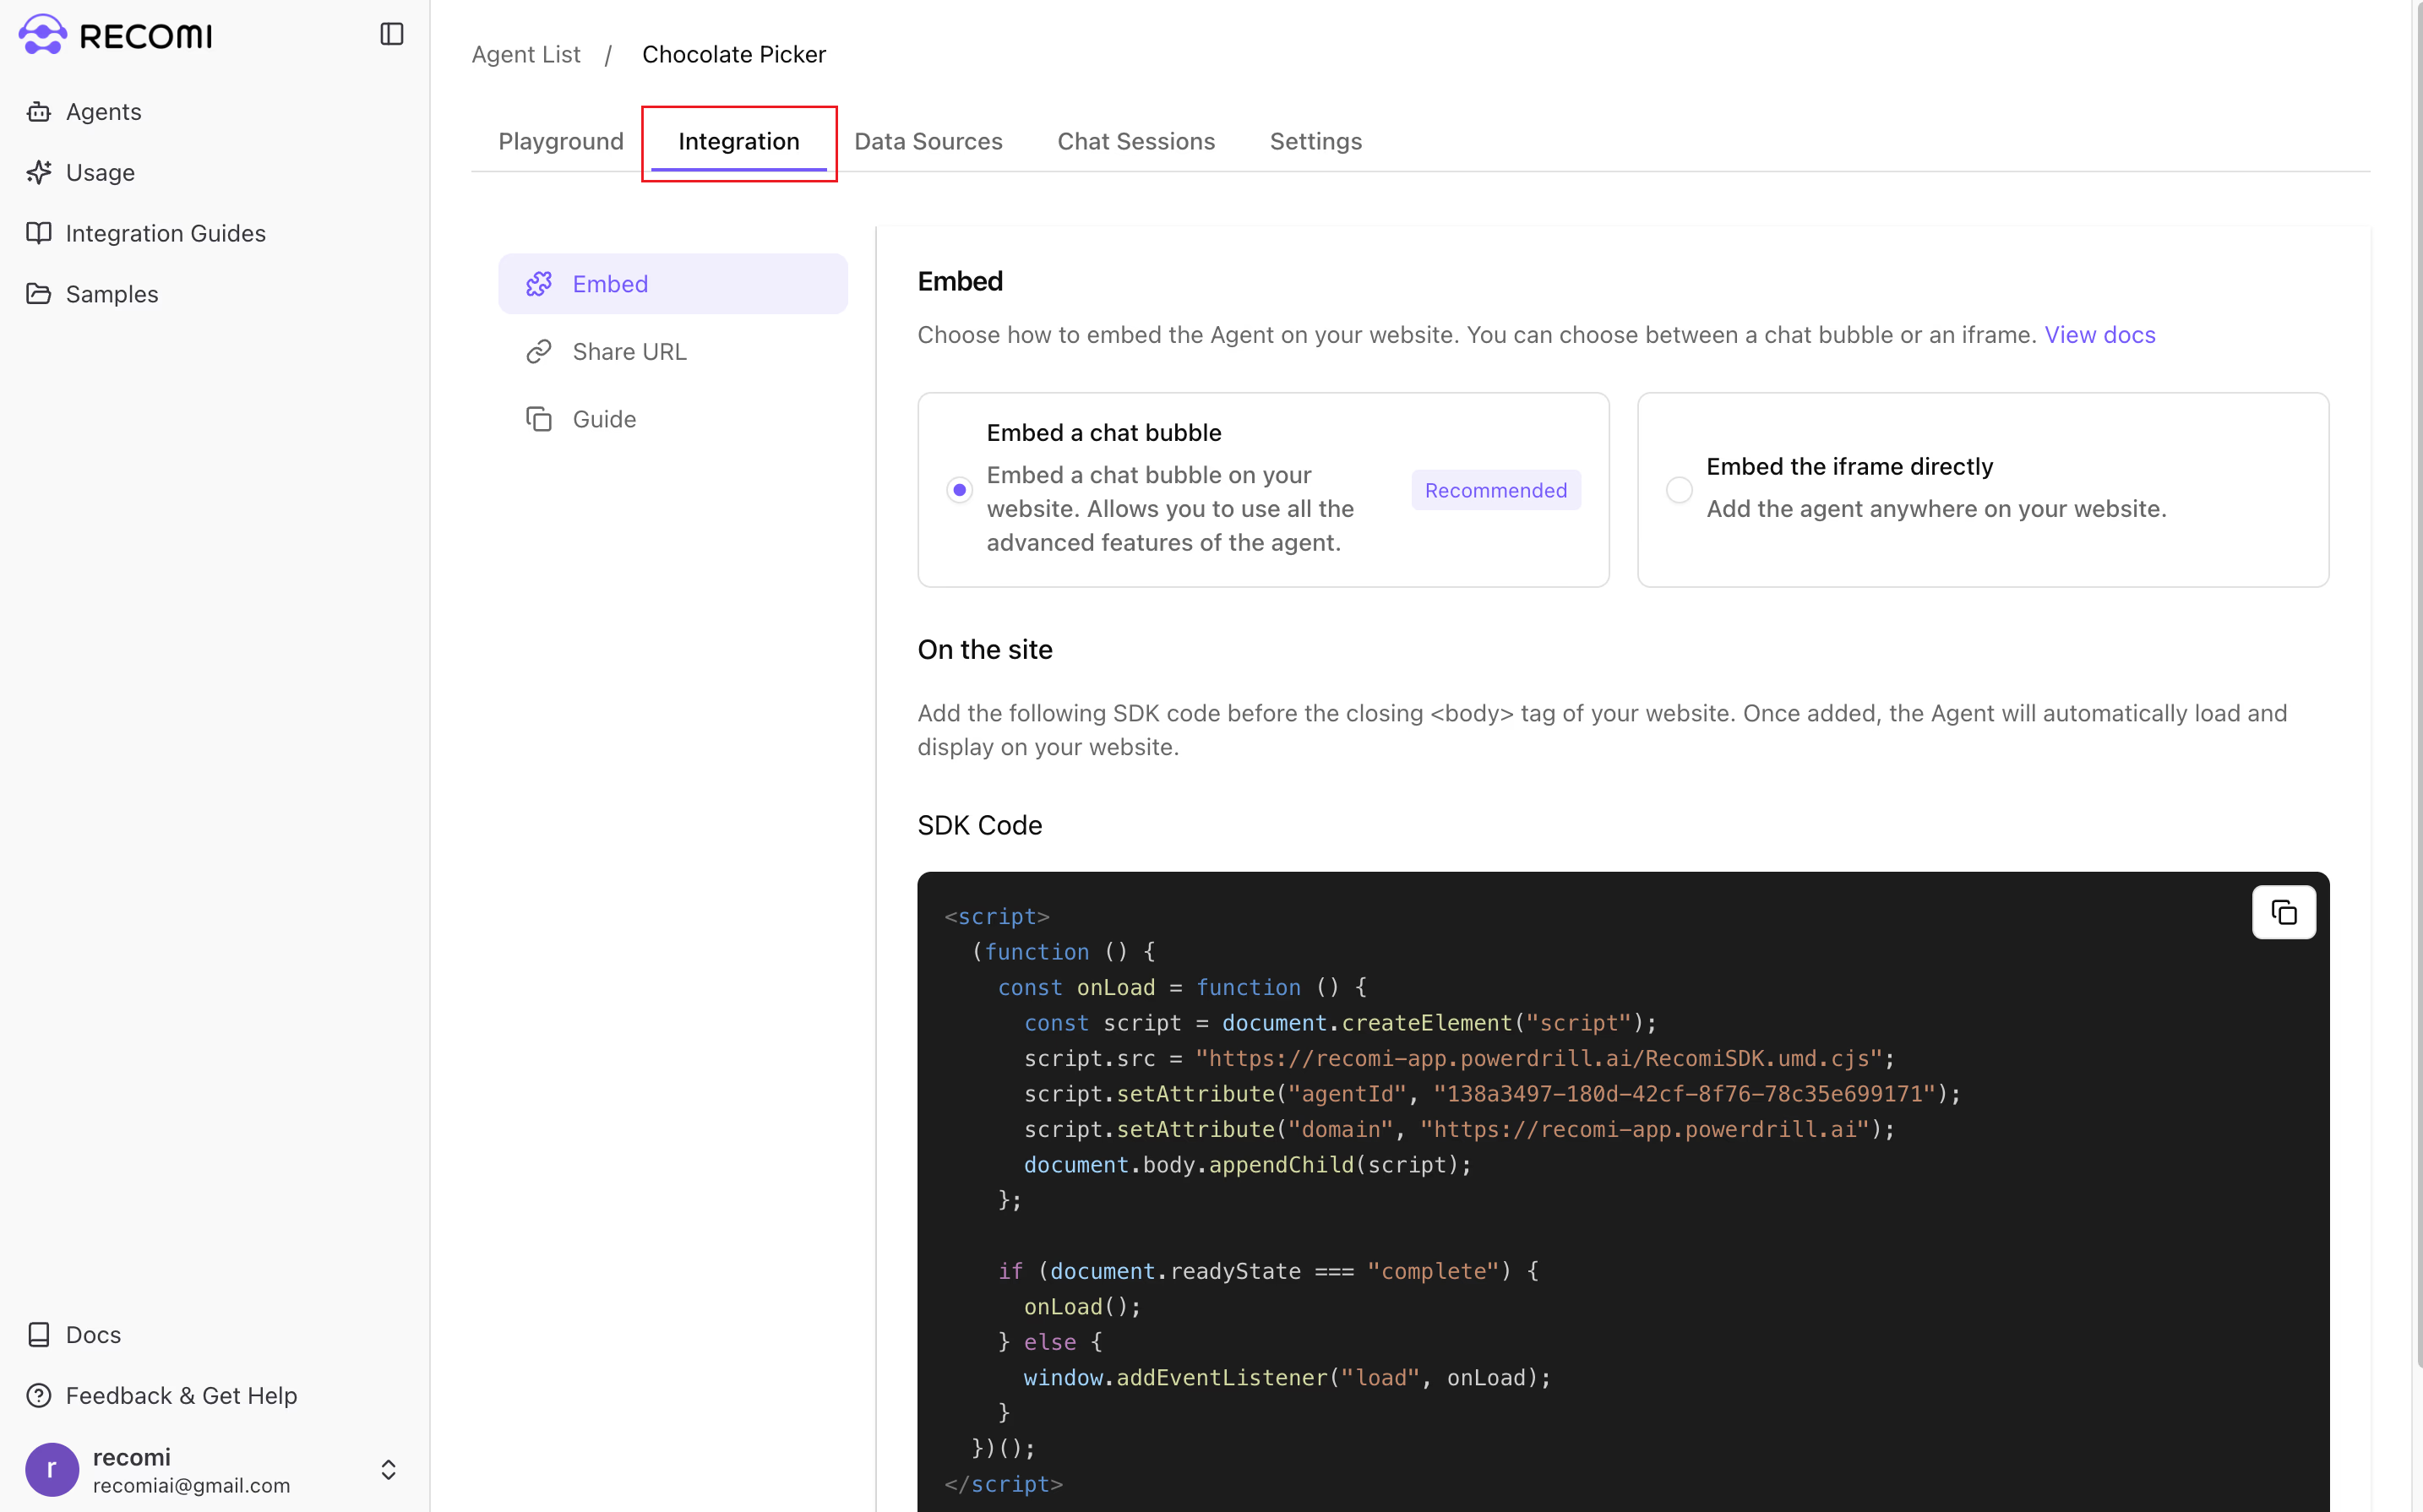Click the window.addEventListener code line
Viewport: 2423px width, 1512px height.
pos(1287,1378)
